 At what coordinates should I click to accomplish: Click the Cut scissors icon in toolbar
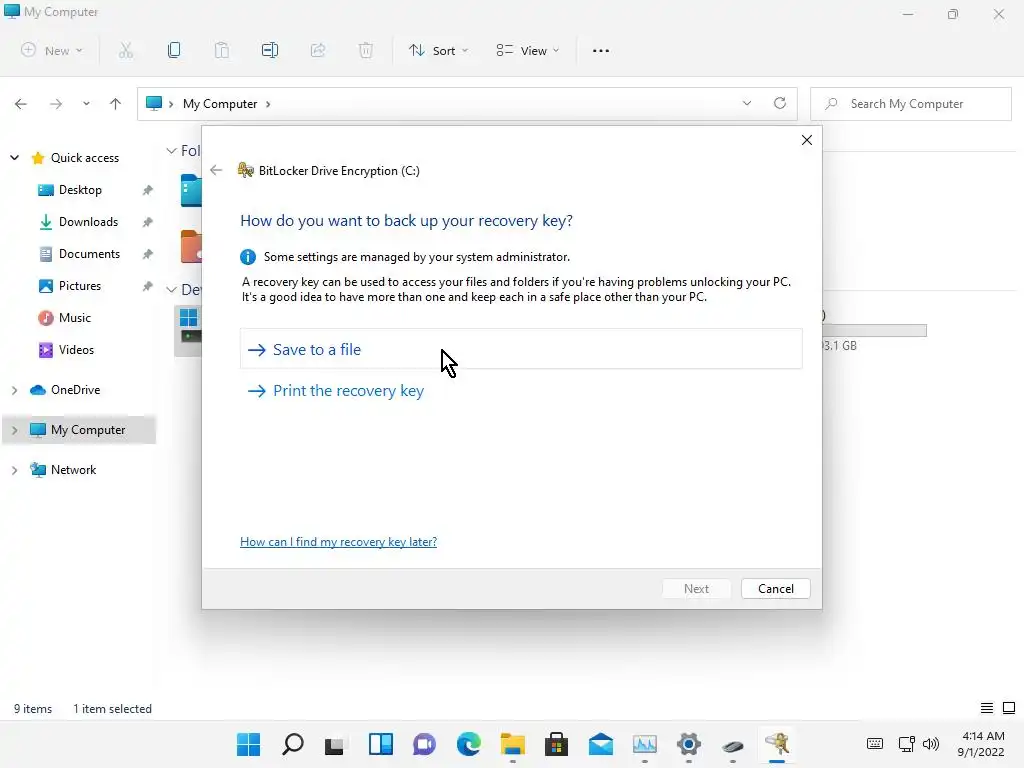click(126, 50)
